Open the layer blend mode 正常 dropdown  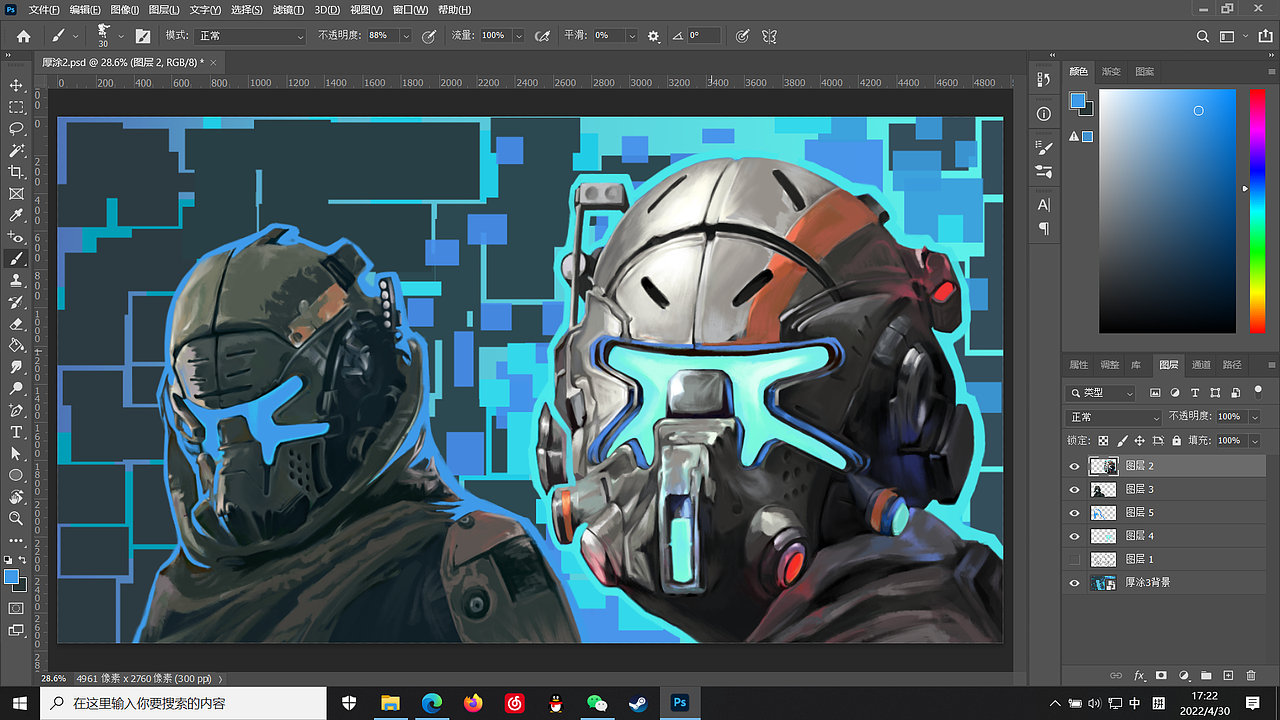click(1115, 417)
